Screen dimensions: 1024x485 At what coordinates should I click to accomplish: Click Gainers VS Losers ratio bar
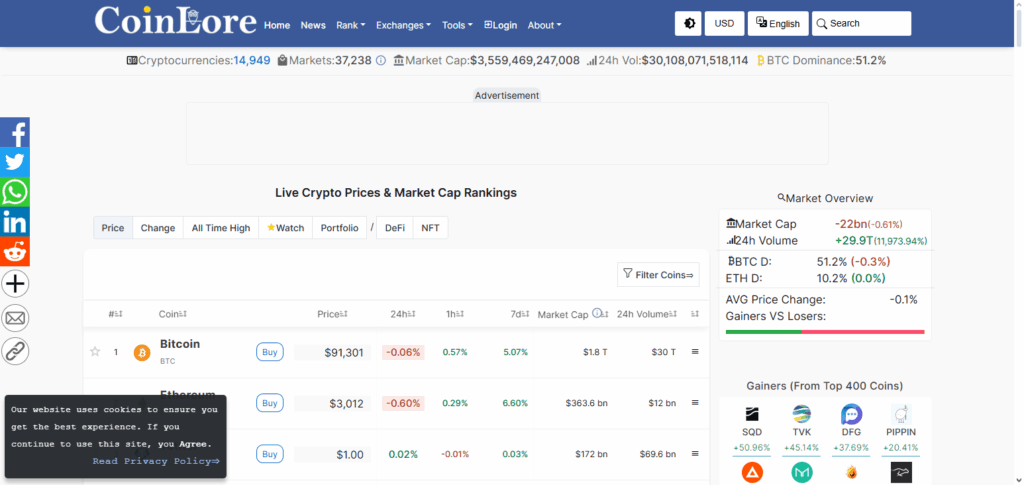click(825, 332)
